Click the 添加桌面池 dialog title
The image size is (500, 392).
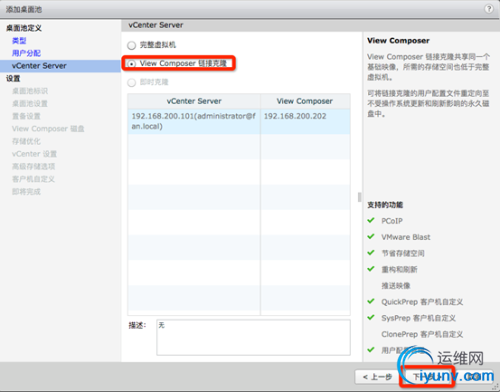24,9
